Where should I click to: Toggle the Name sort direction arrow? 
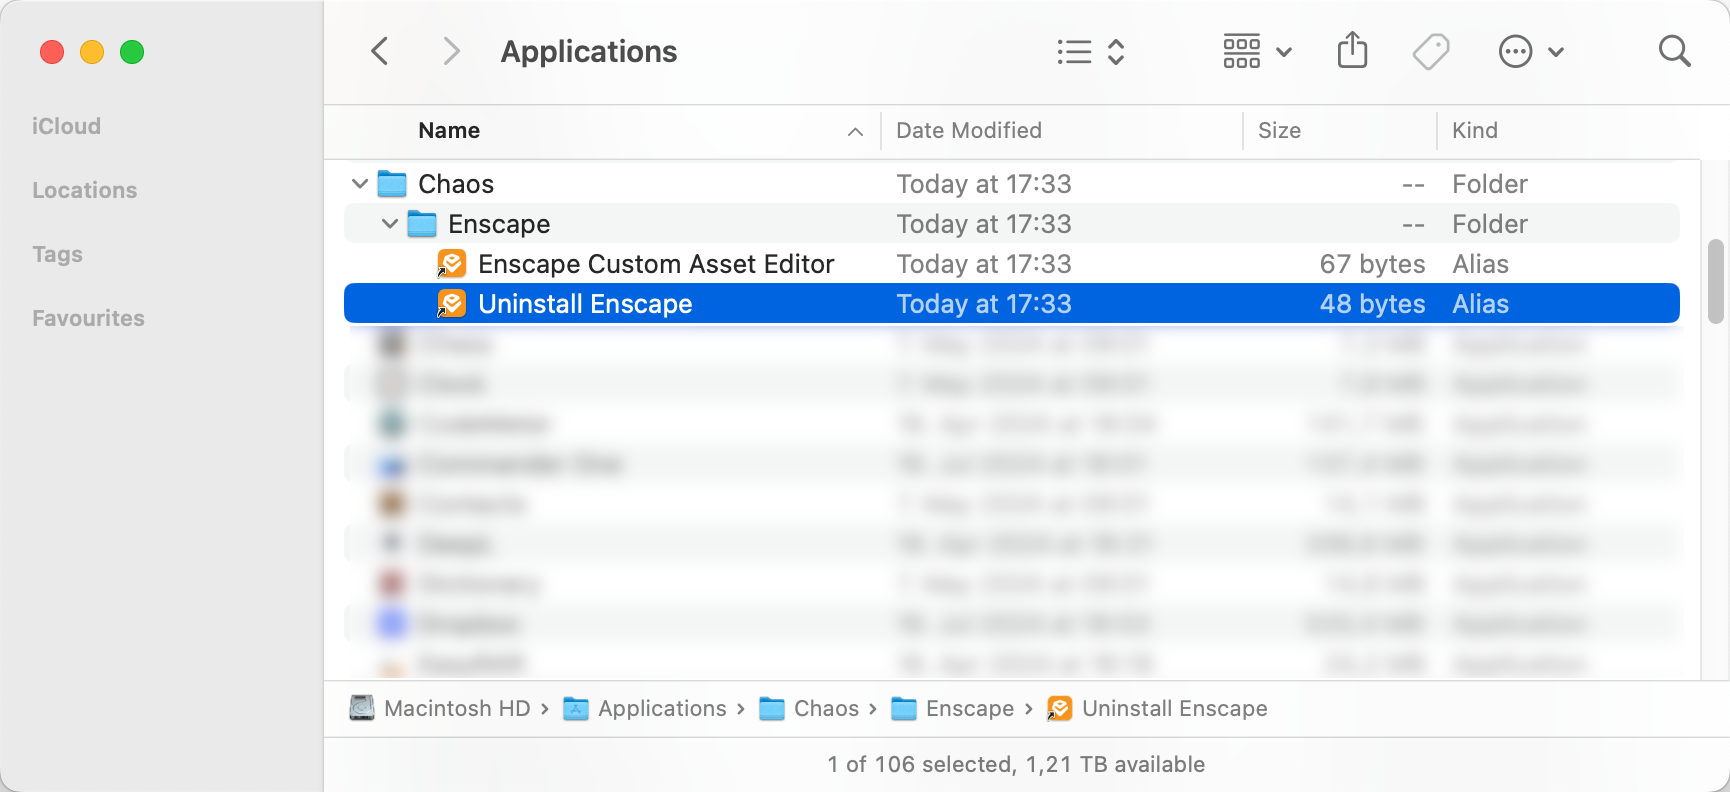click(855, 132)
